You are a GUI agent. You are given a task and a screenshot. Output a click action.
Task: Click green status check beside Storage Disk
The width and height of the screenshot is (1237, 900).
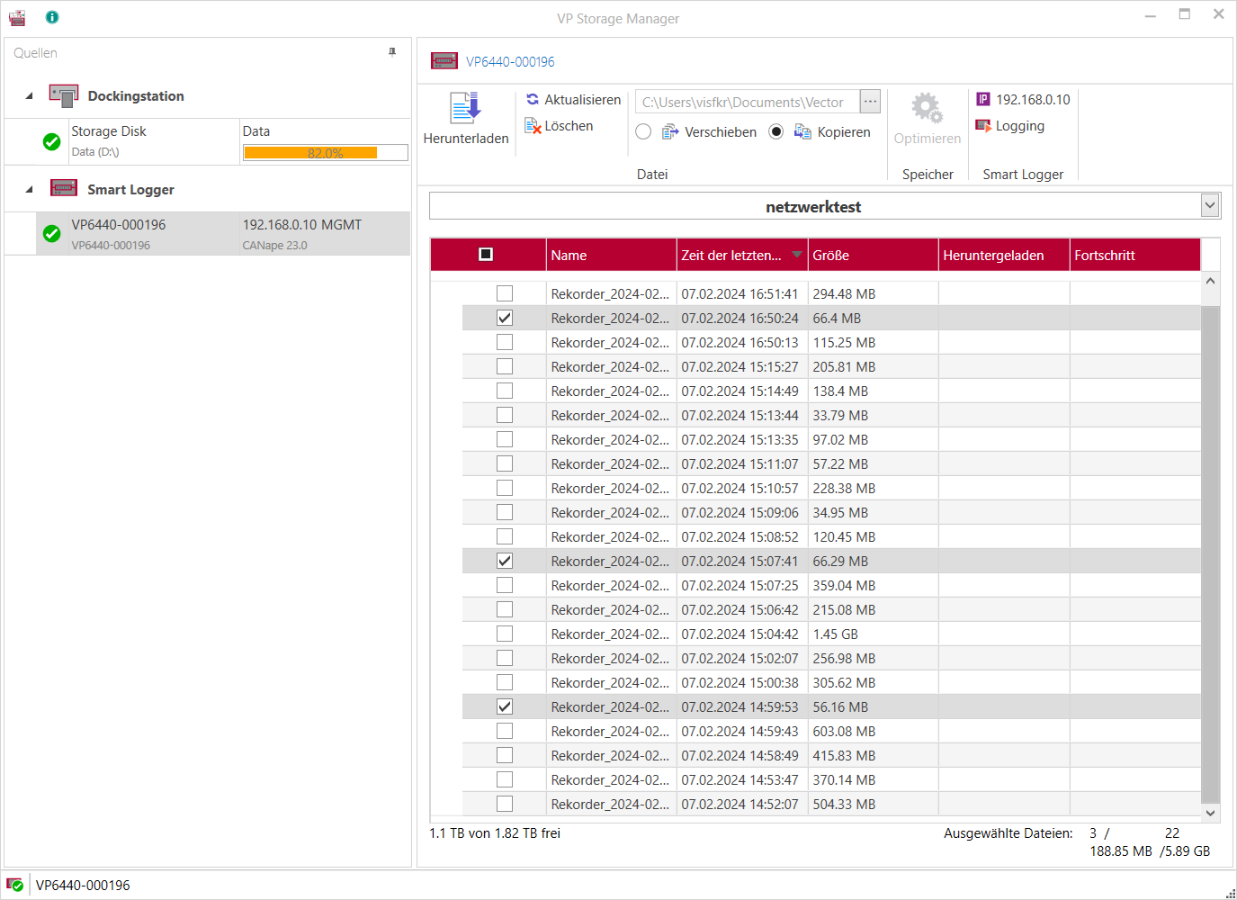(52, 142)
